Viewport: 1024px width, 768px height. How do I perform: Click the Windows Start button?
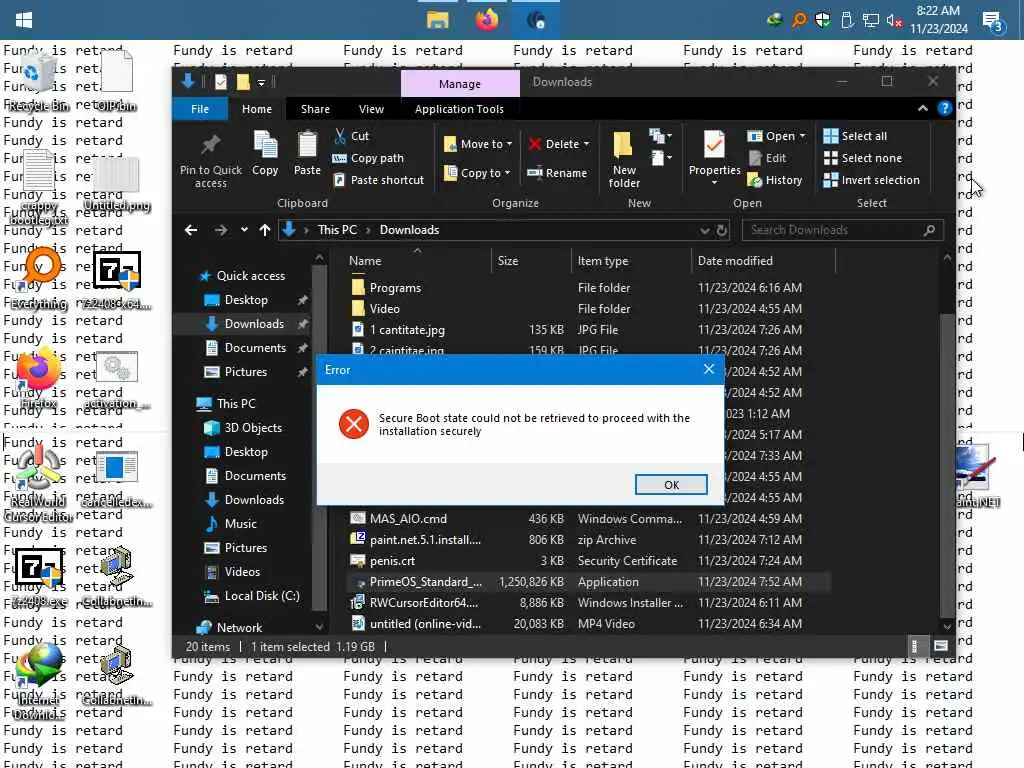(x=24, y=20)
